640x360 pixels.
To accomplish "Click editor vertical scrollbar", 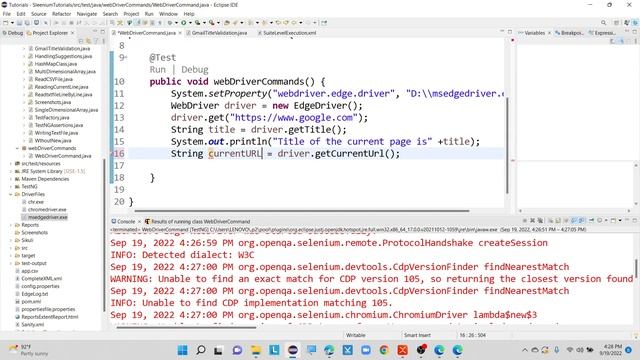I will tap(507, 145).
